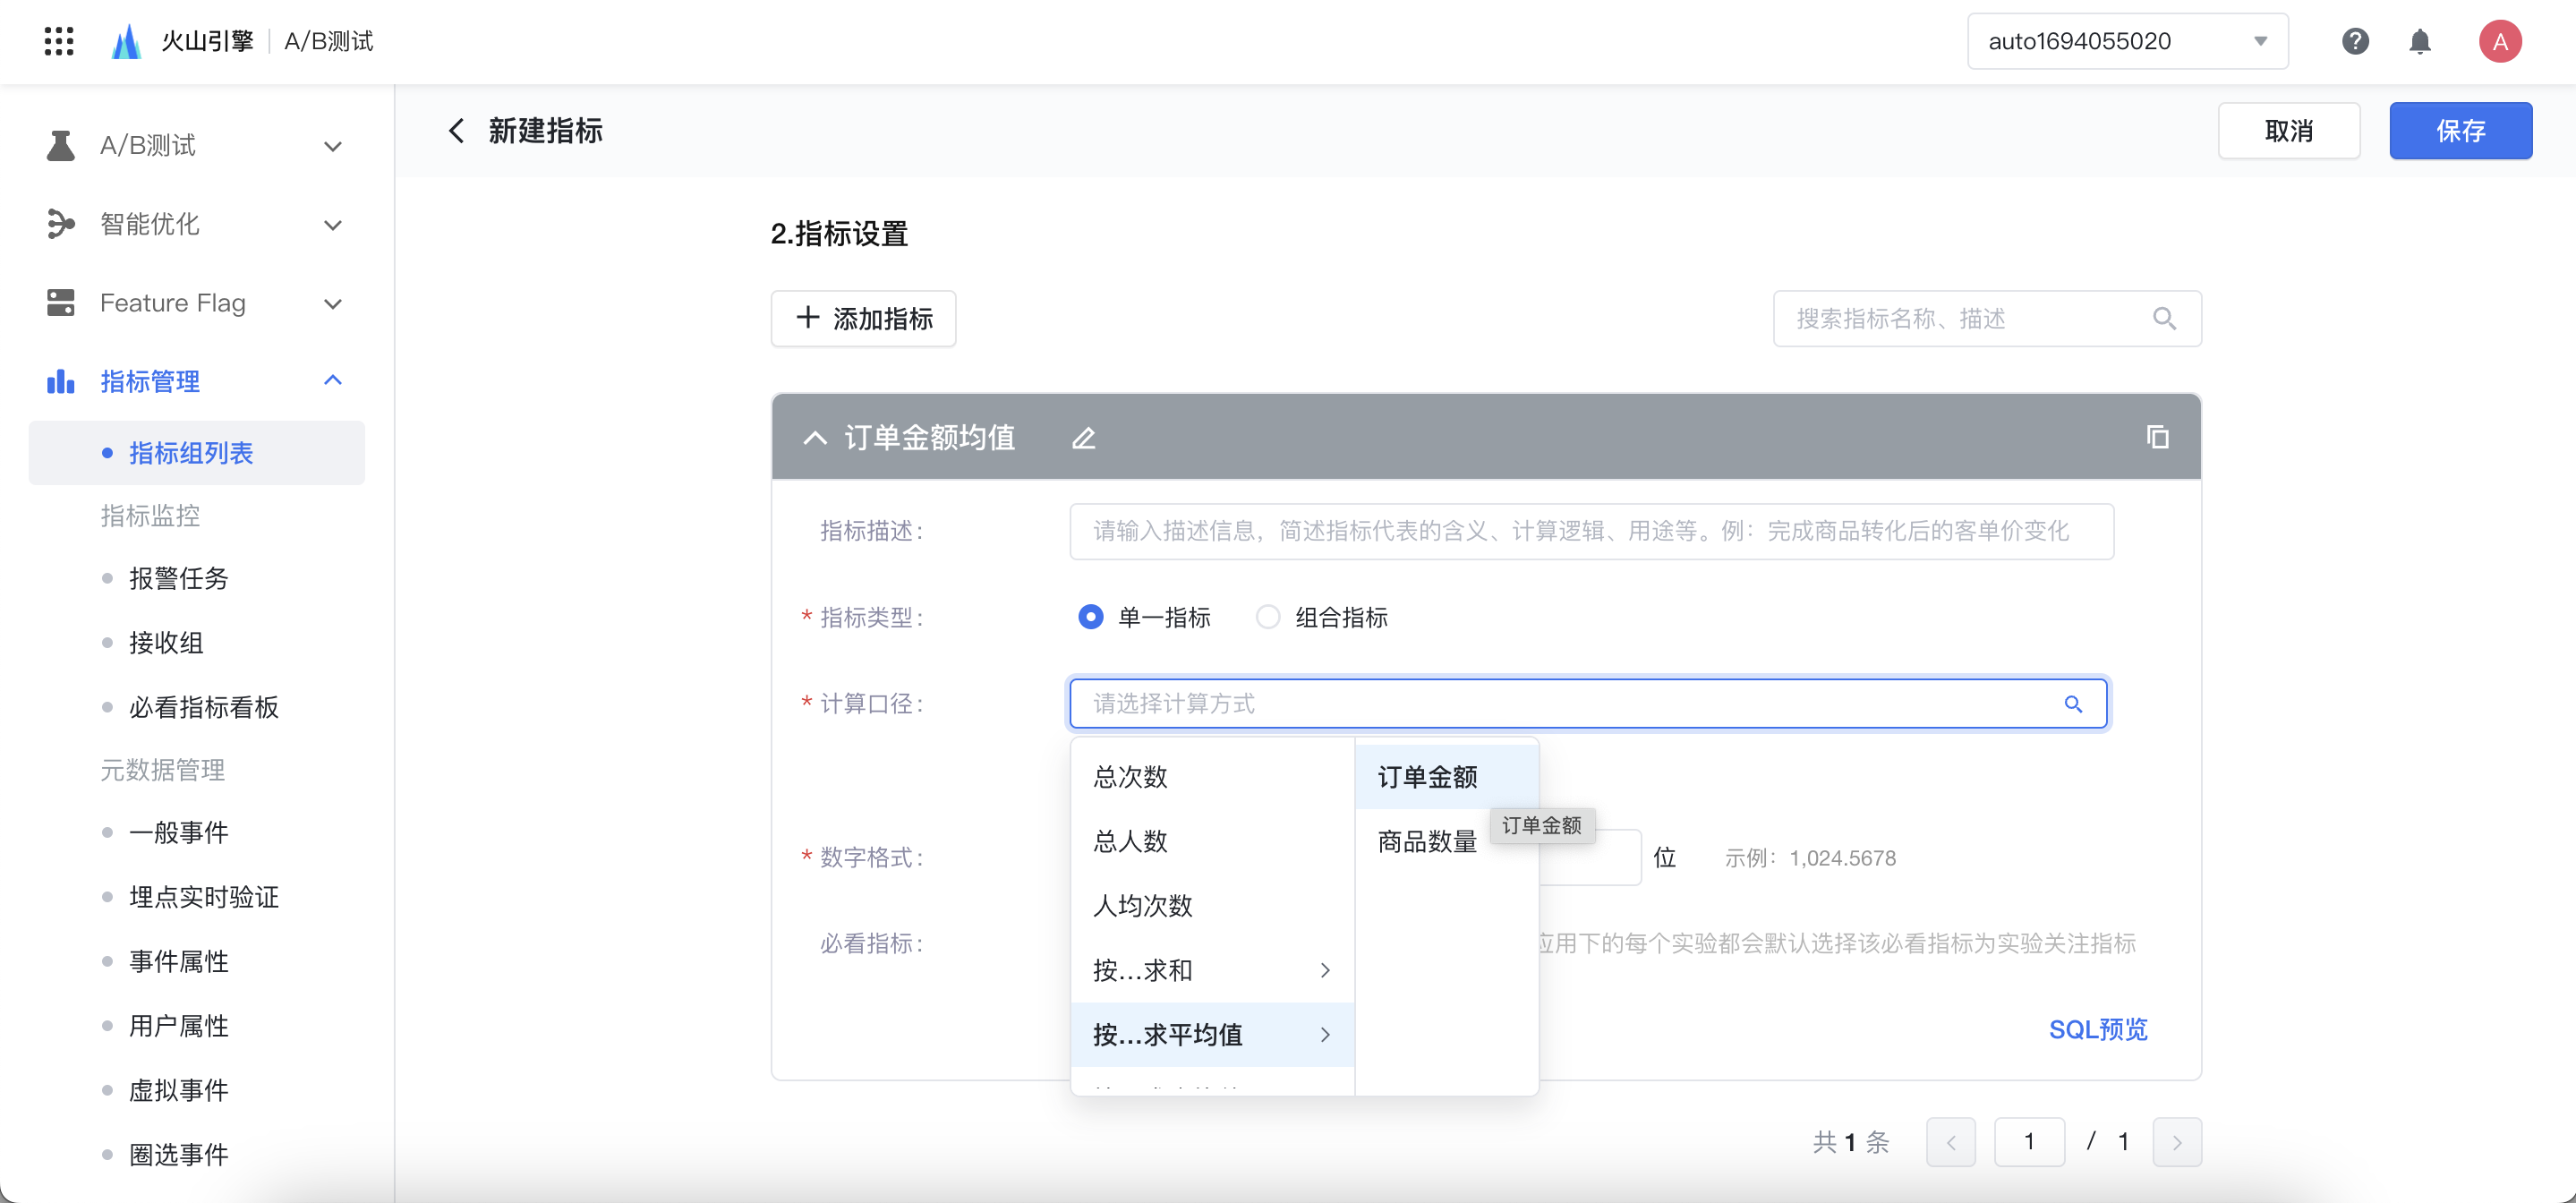Click the A/B测试 product name in header
This screenshot has width=2576, height=1203.
click(328, 41)
